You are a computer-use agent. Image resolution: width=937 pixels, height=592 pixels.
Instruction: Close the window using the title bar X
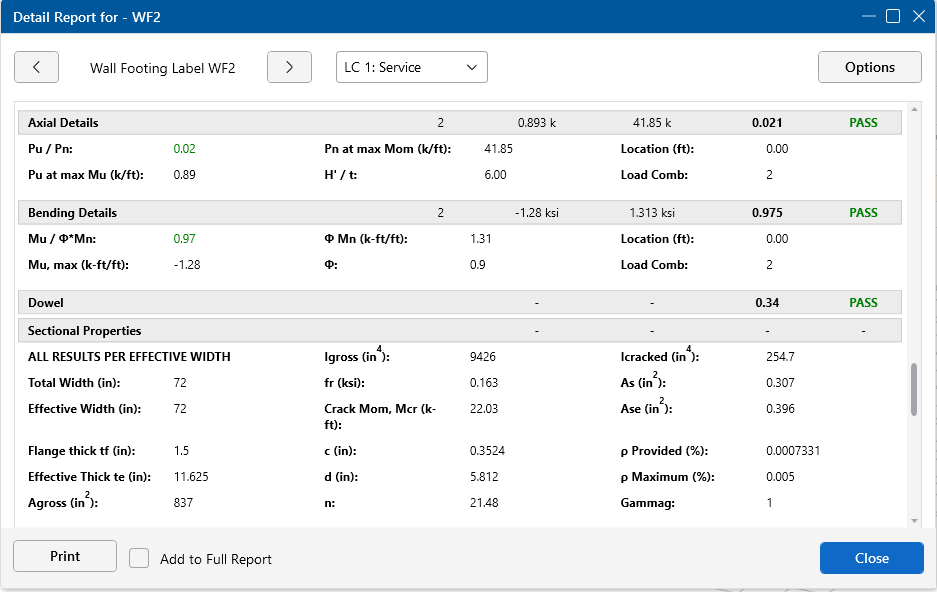coord(918,16)
